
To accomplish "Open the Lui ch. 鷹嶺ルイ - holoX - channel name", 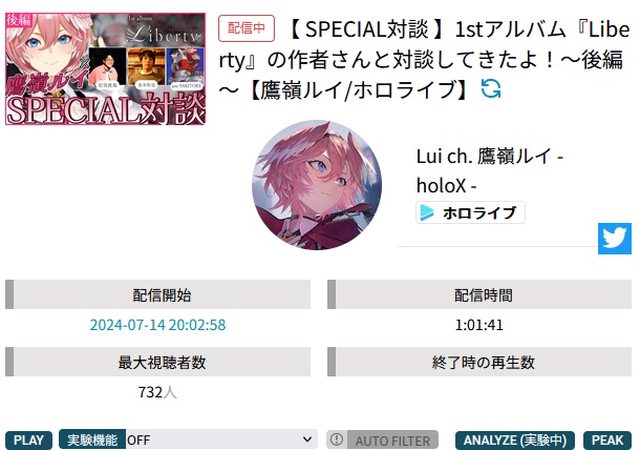I will pyautogui.click(x=489, y=171).
